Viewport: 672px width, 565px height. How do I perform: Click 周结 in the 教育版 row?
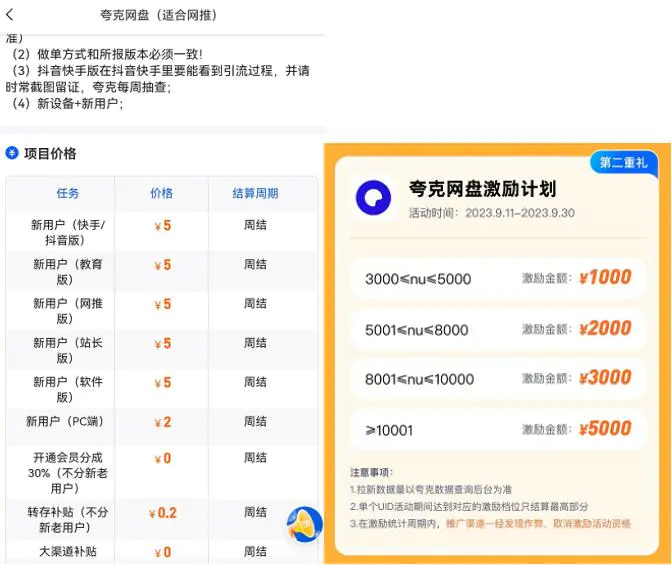point(255,264)
